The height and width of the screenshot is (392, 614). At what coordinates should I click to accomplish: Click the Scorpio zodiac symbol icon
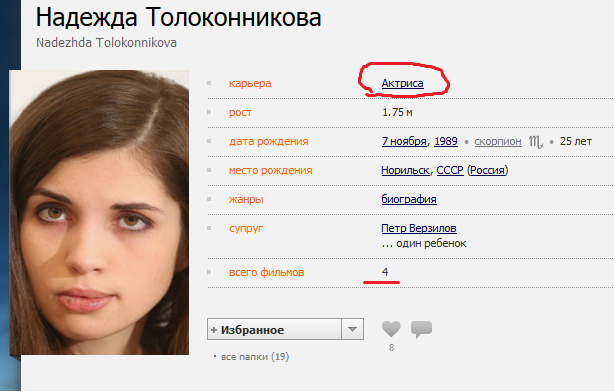536,142
